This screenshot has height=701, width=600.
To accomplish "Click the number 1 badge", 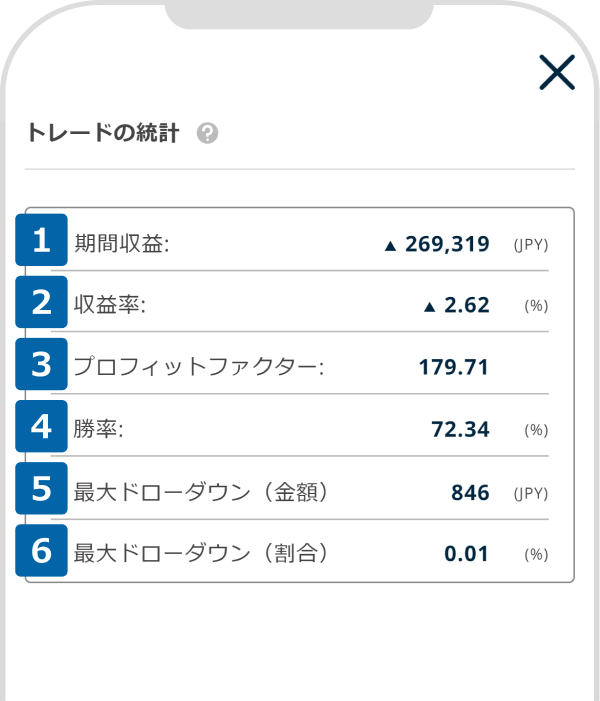I will pos(42,240).
